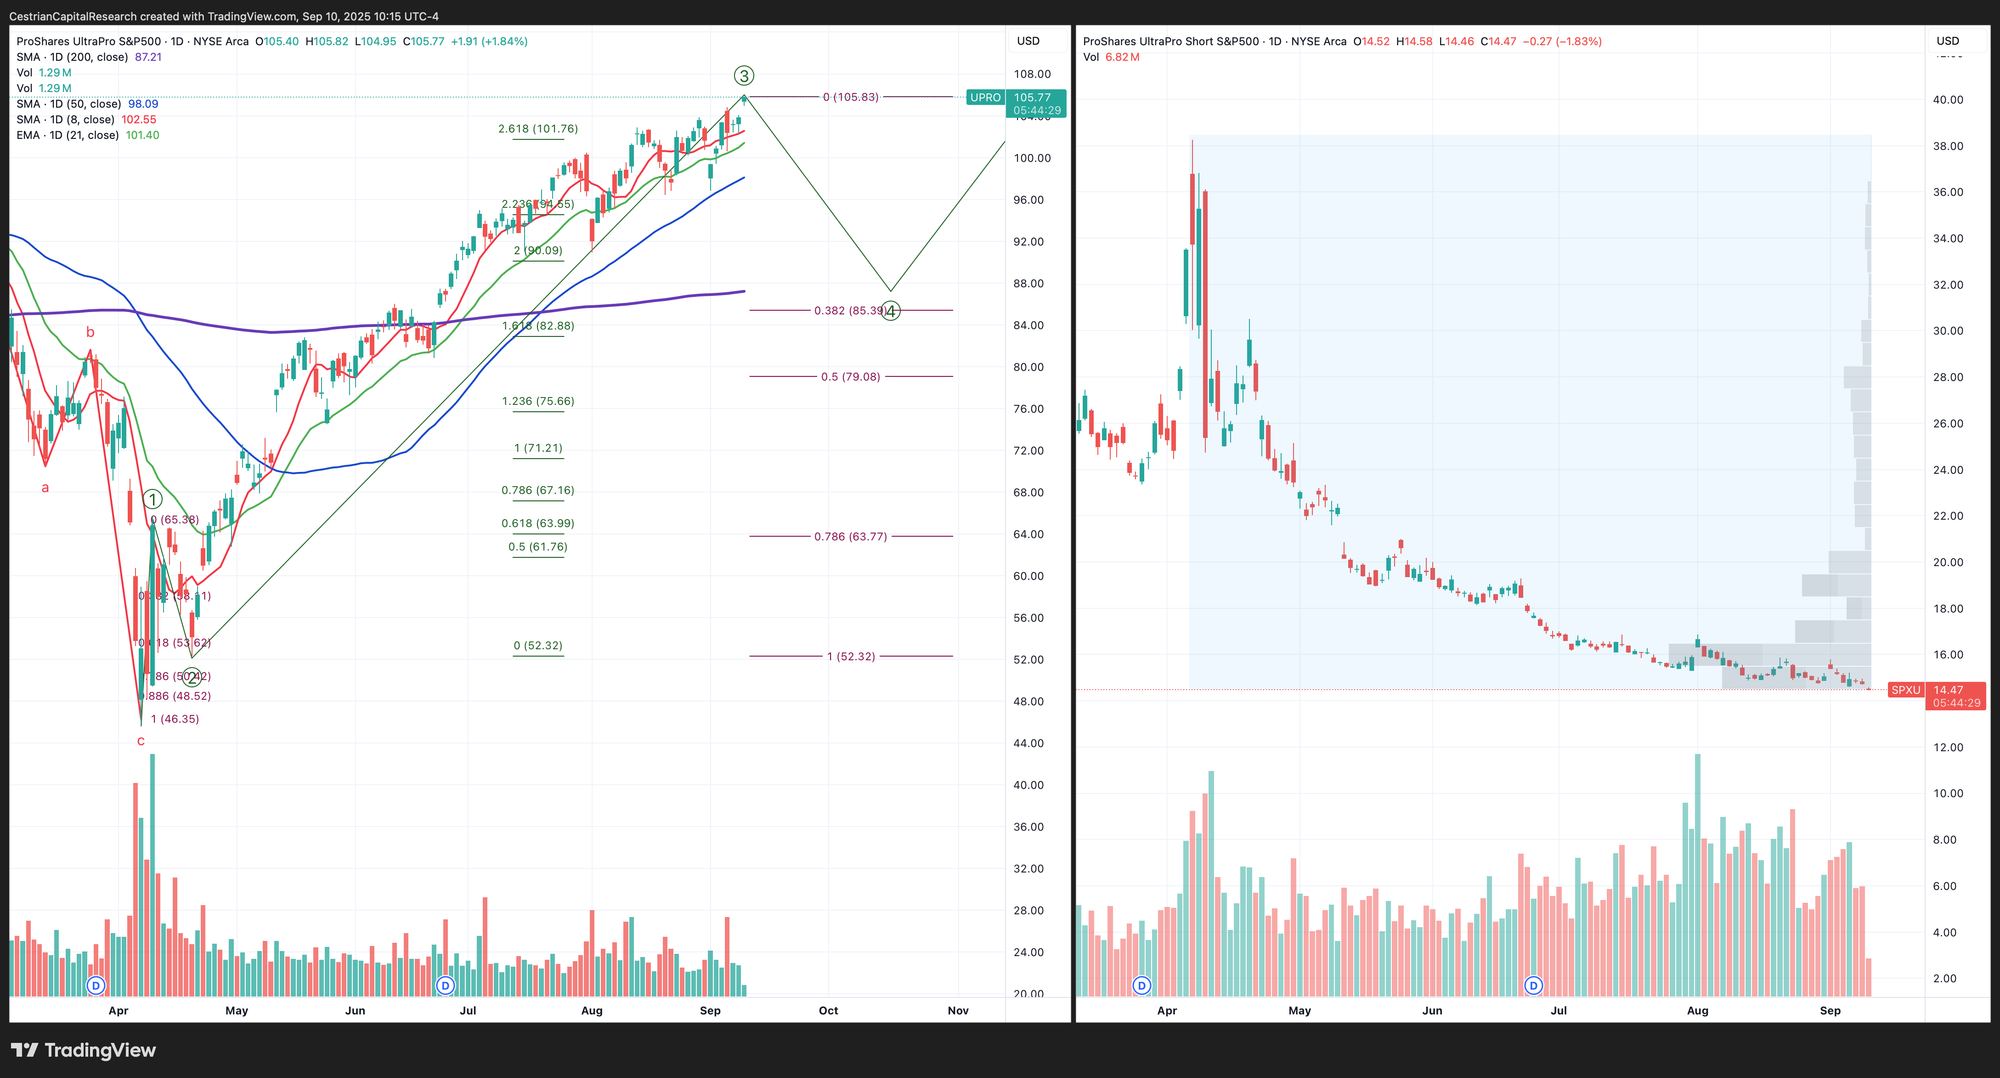2000x1078 pixels.
Task: Select the Fib extension 2 (90.09)
Action: coord(538,251)
